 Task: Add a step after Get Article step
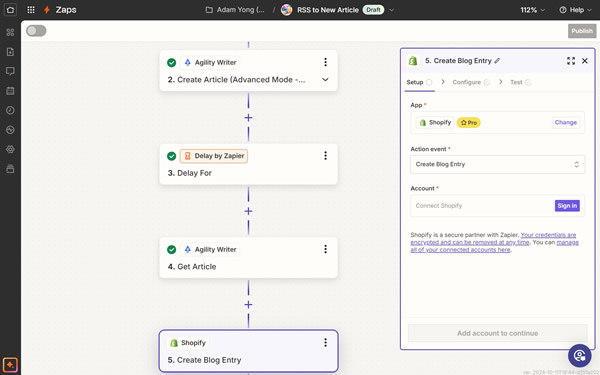(x=248, y=305)
